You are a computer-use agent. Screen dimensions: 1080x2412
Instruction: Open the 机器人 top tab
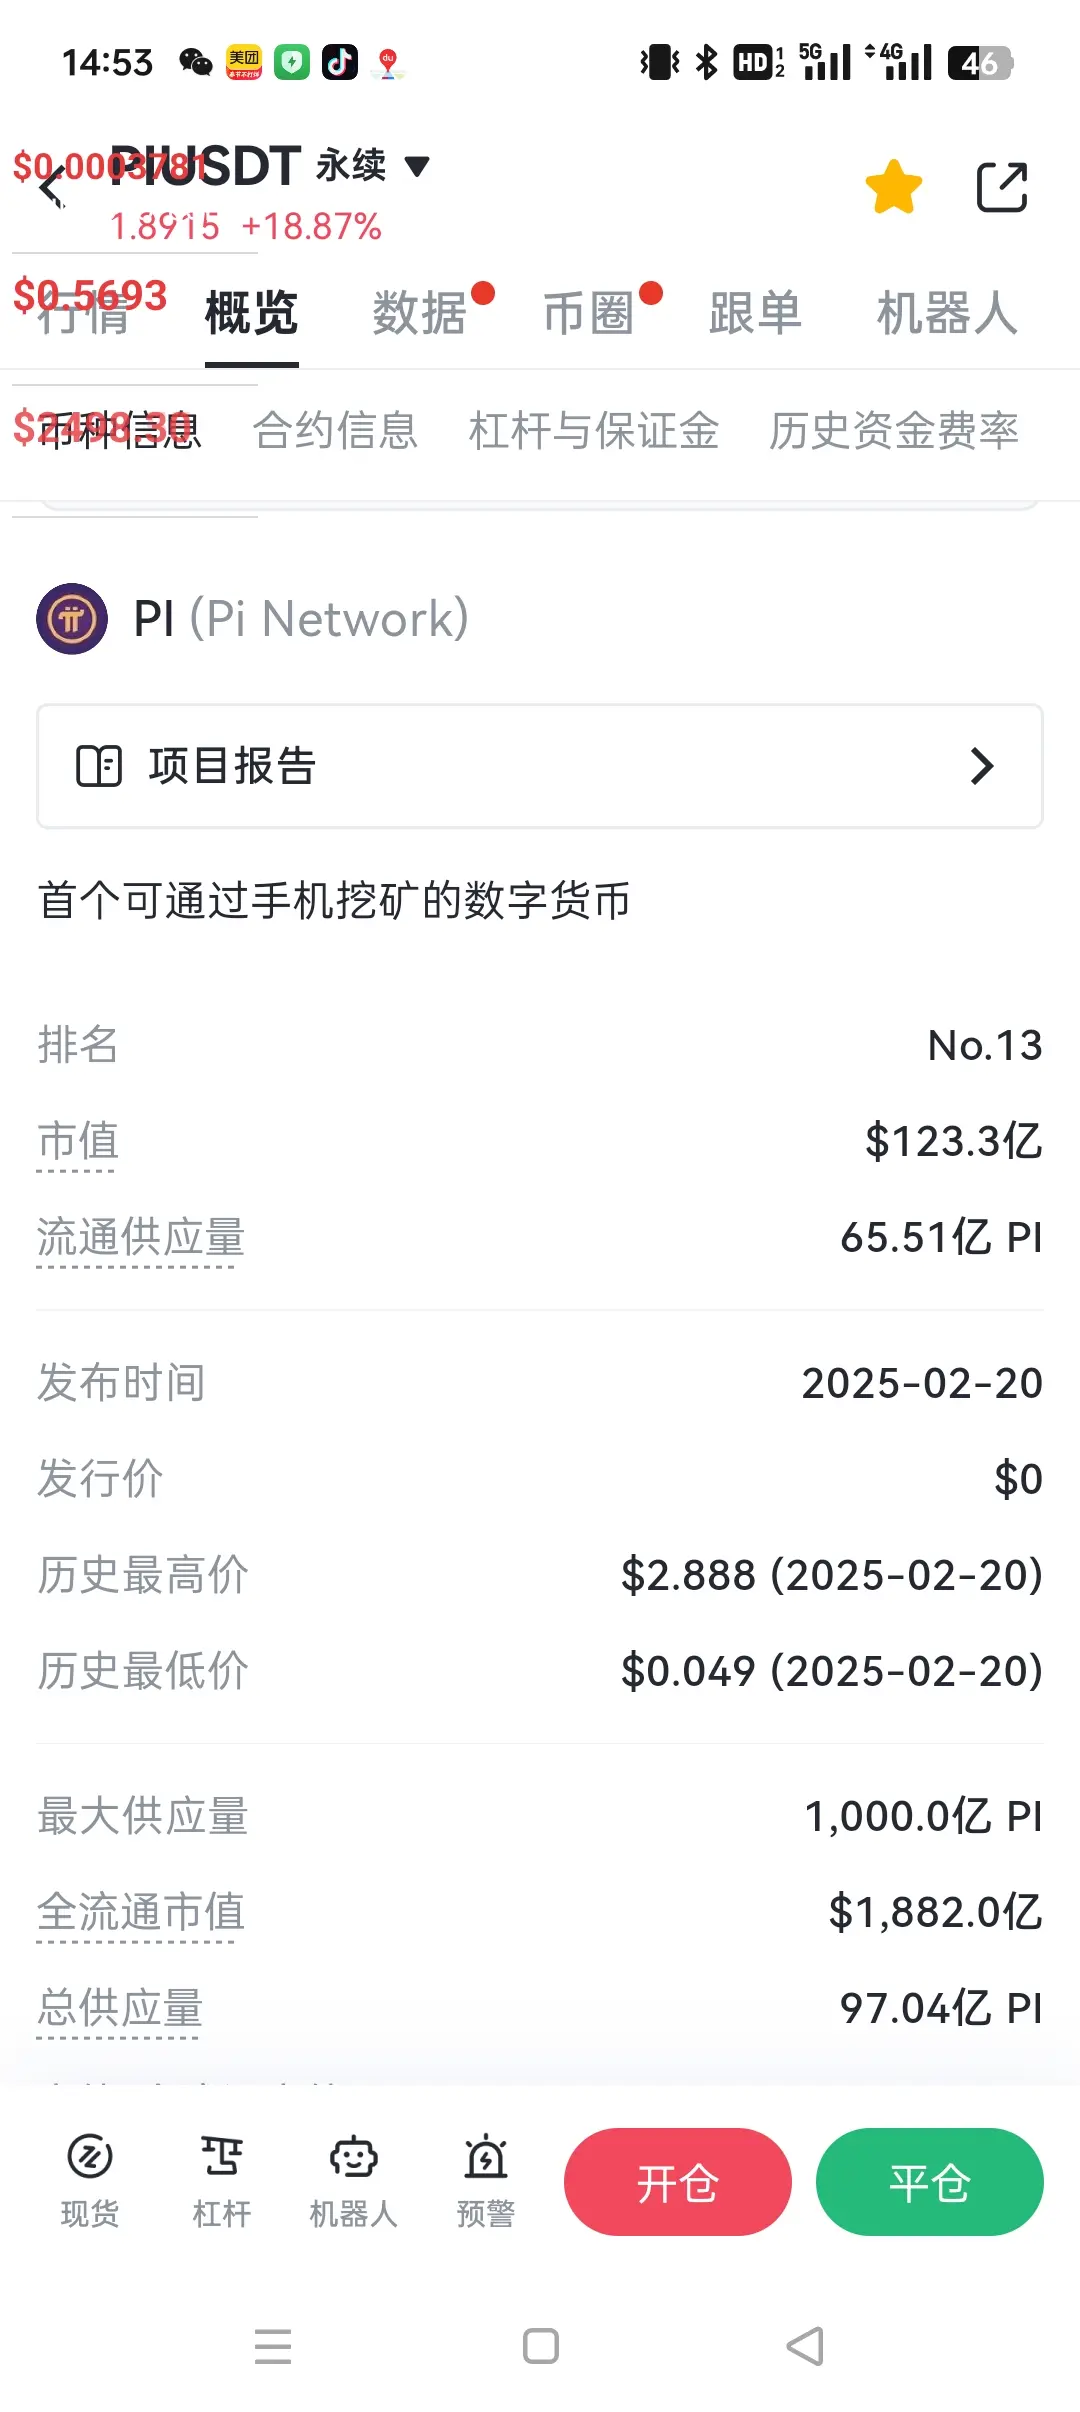coord(947,313)
